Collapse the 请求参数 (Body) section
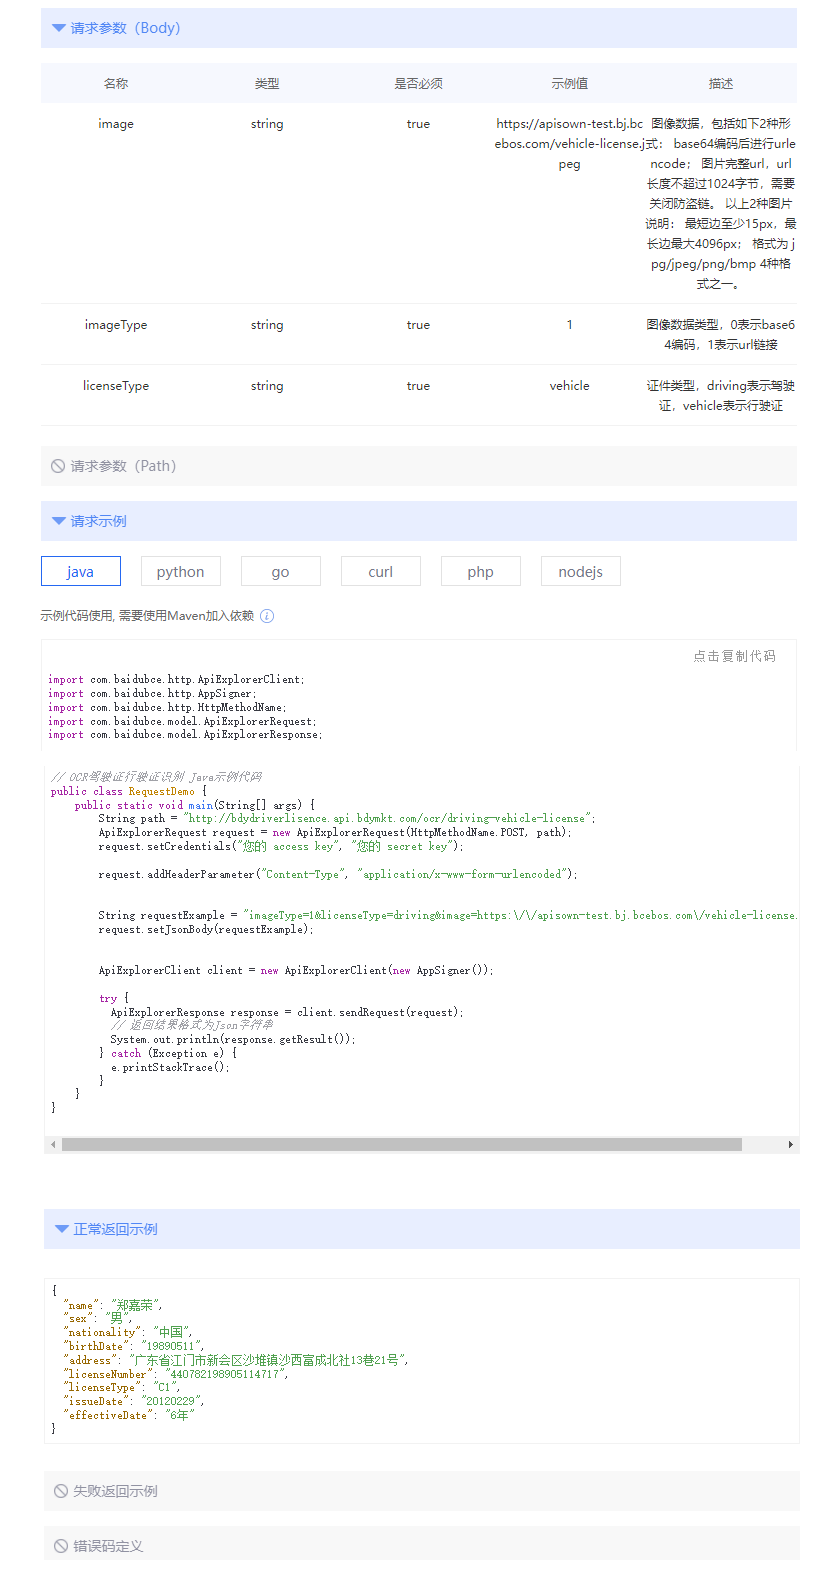Image resolution: width=824 pixels, height=1584 pixels. point(59,28)
